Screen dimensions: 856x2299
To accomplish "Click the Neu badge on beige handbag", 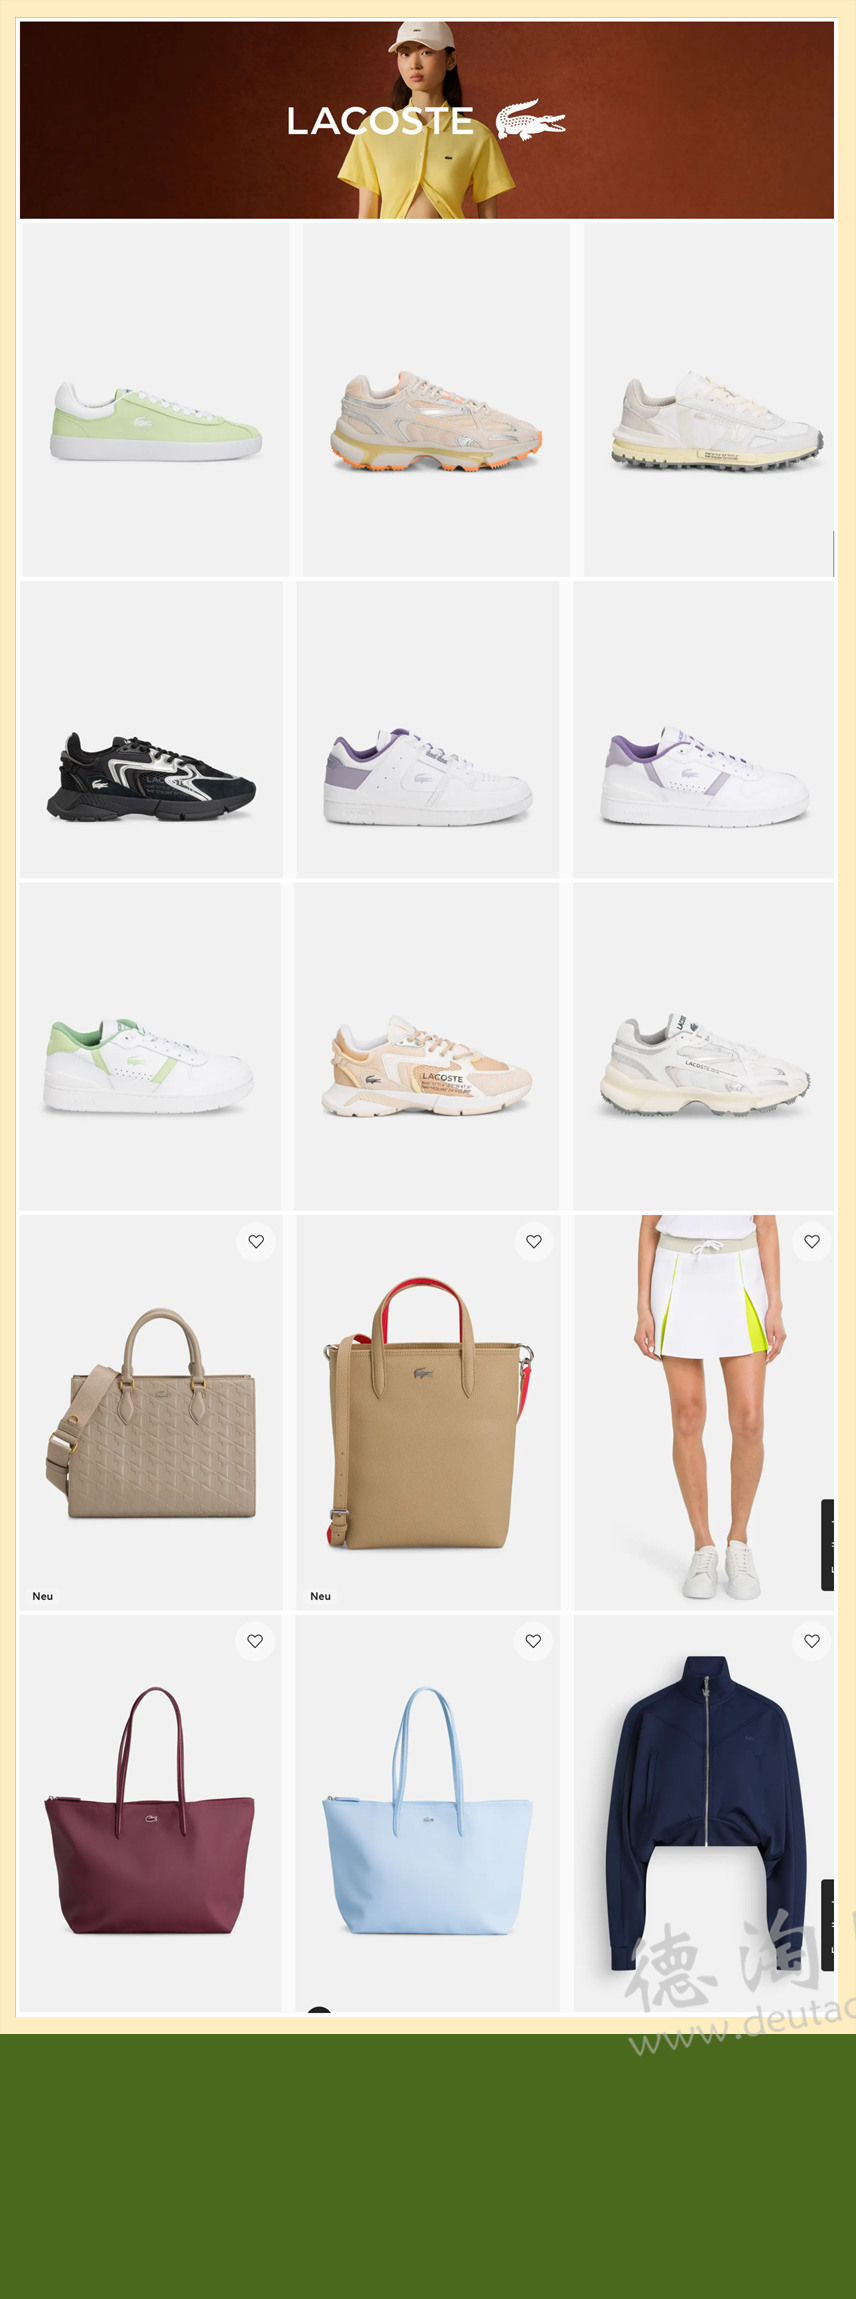I will (x=43, y=1596).
